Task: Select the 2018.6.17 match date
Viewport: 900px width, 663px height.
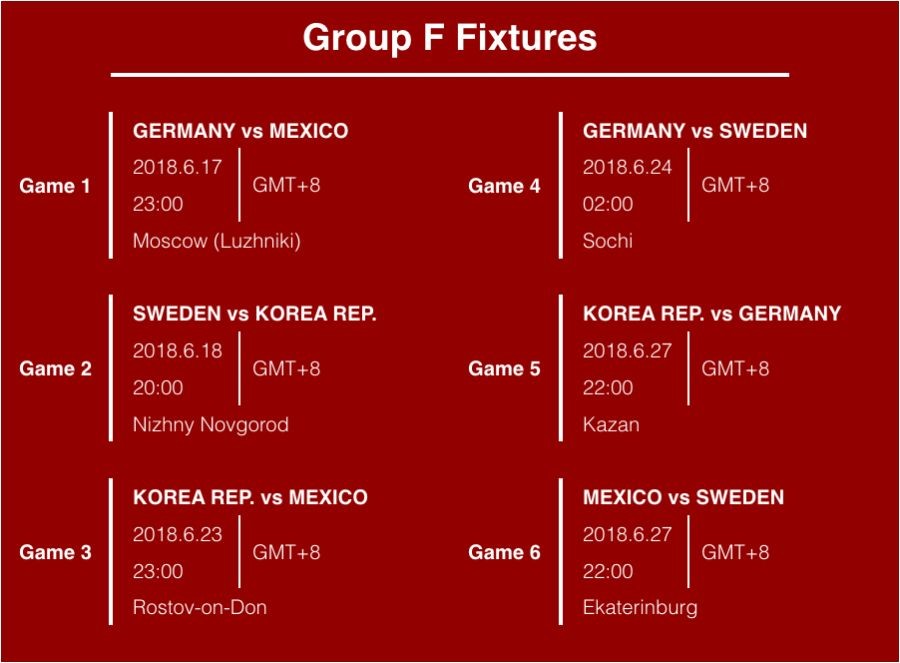Action: [x=177, y=167]
